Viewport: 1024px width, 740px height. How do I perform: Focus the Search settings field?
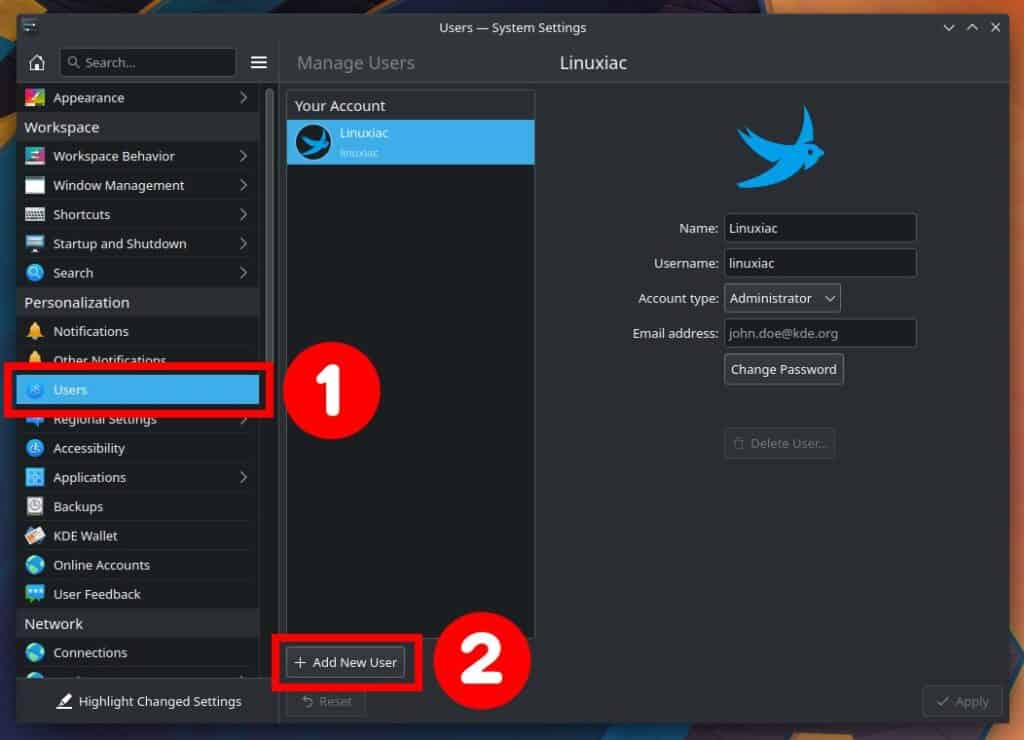click(148, 63)
